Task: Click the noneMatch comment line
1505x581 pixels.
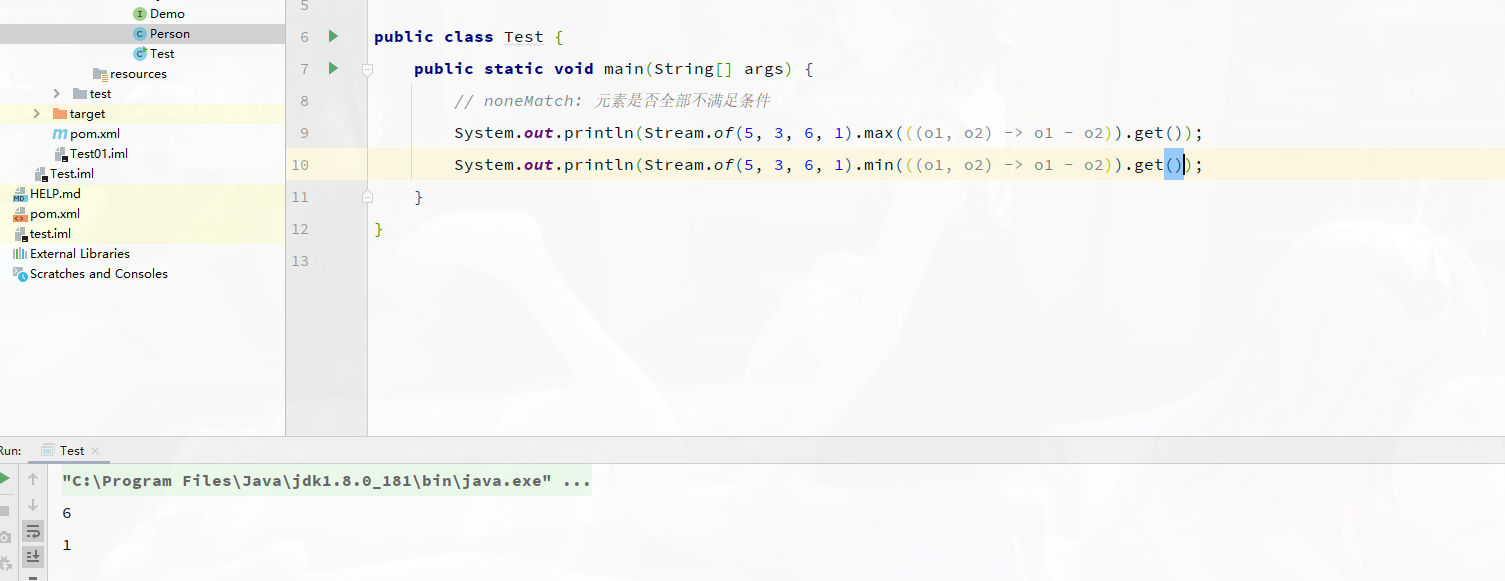Action: click(612, 101)
